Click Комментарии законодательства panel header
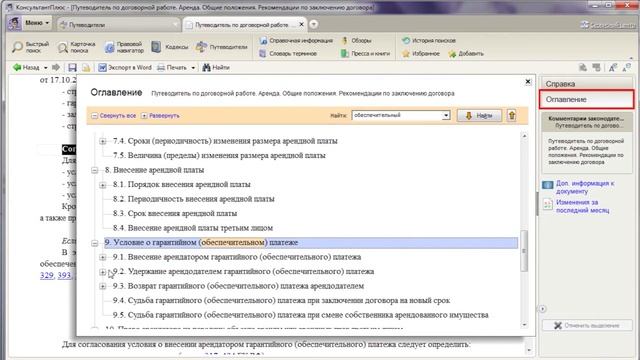 [587, 122]
